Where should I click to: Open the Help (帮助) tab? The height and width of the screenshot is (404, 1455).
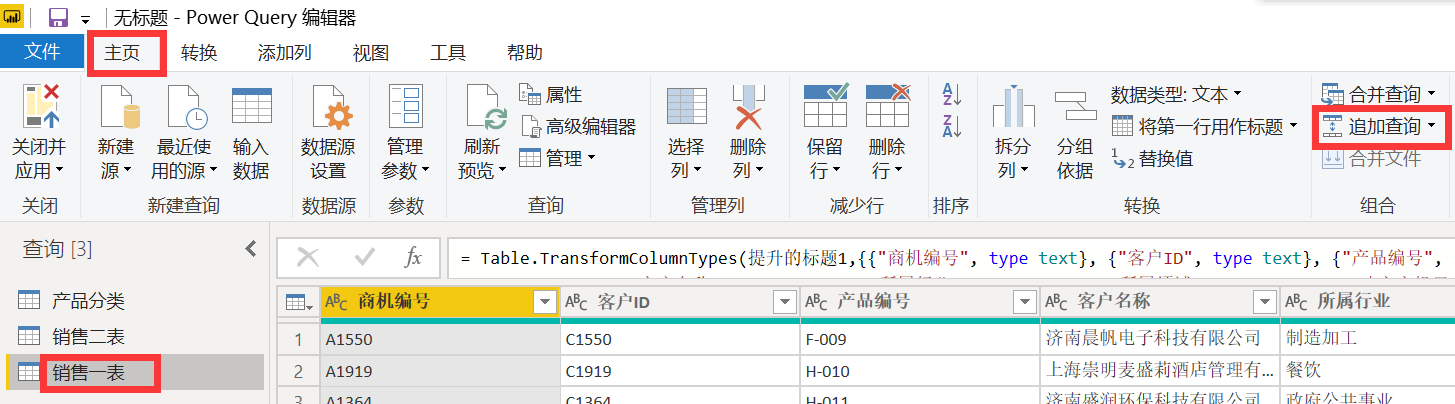(525, 53)
